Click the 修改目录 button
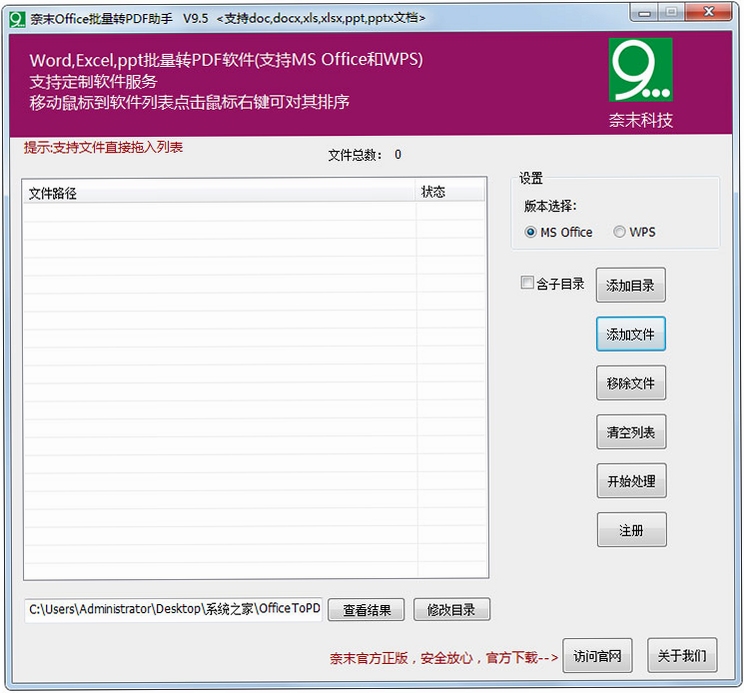This screenshot has width=744, height=693. click(452, 610)
